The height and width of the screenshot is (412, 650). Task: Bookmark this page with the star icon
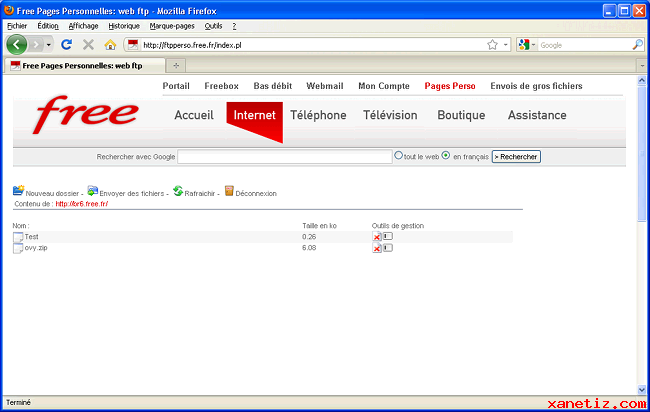[x=492, y=45]
